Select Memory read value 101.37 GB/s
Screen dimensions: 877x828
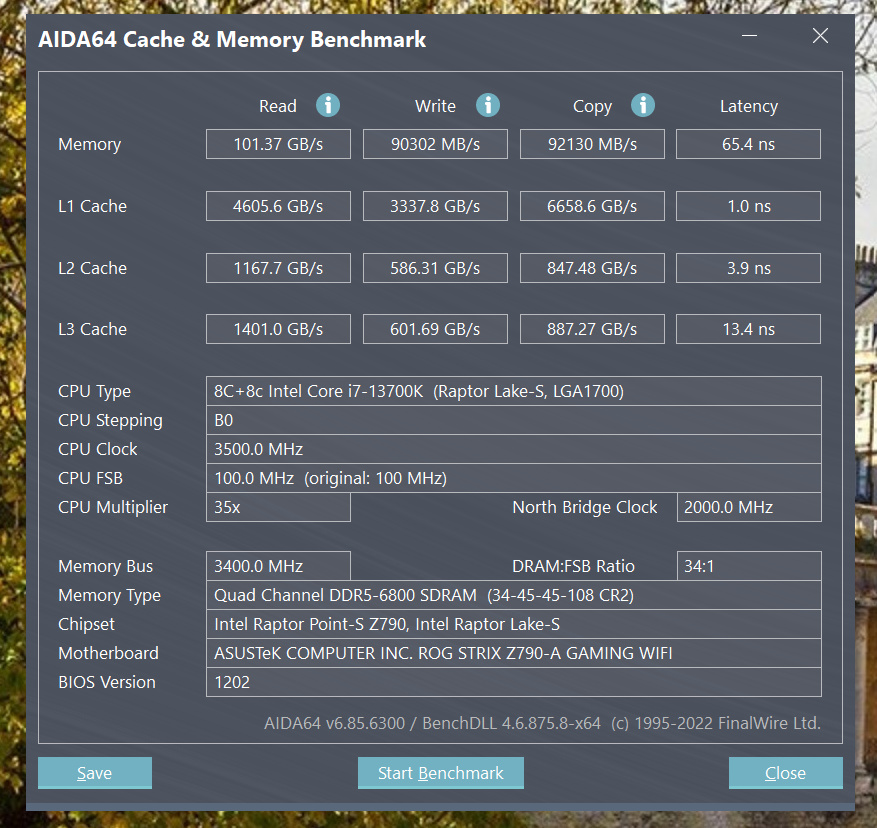tap(278, 144)
